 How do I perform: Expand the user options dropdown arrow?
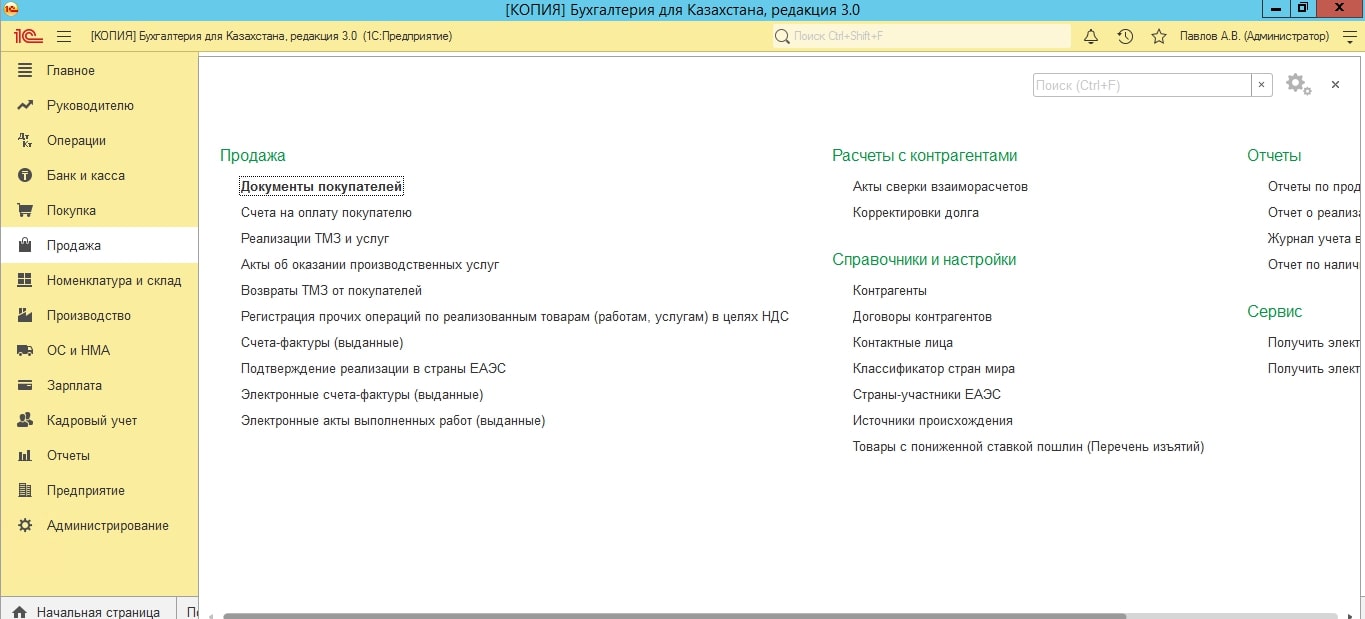1349,36
